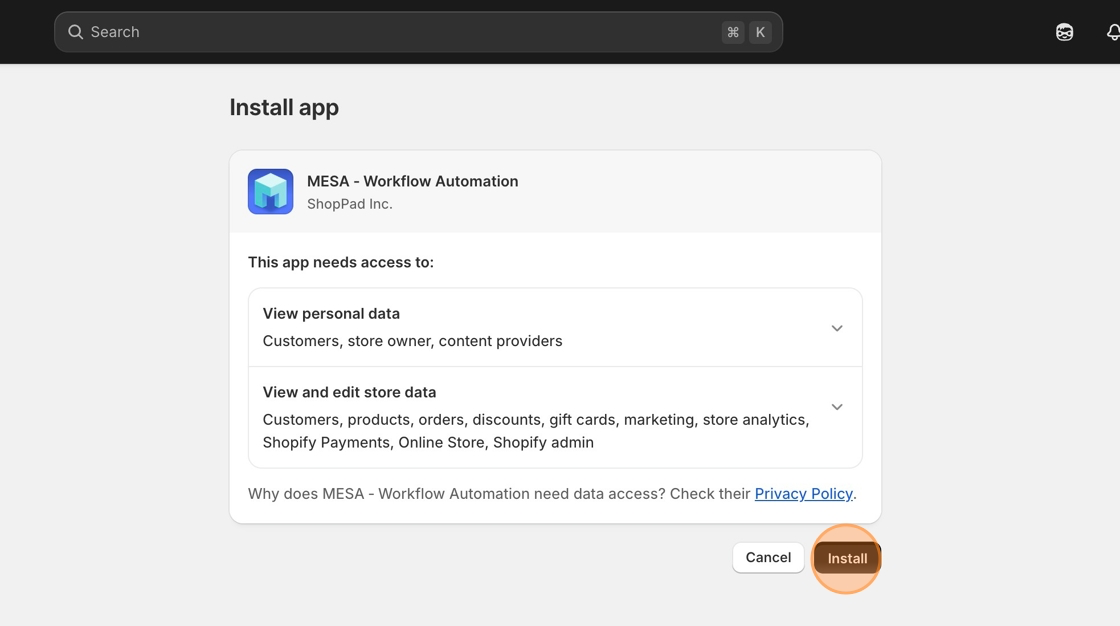
Task: Open the Privacy Policy link
Action: coord(803,494)
